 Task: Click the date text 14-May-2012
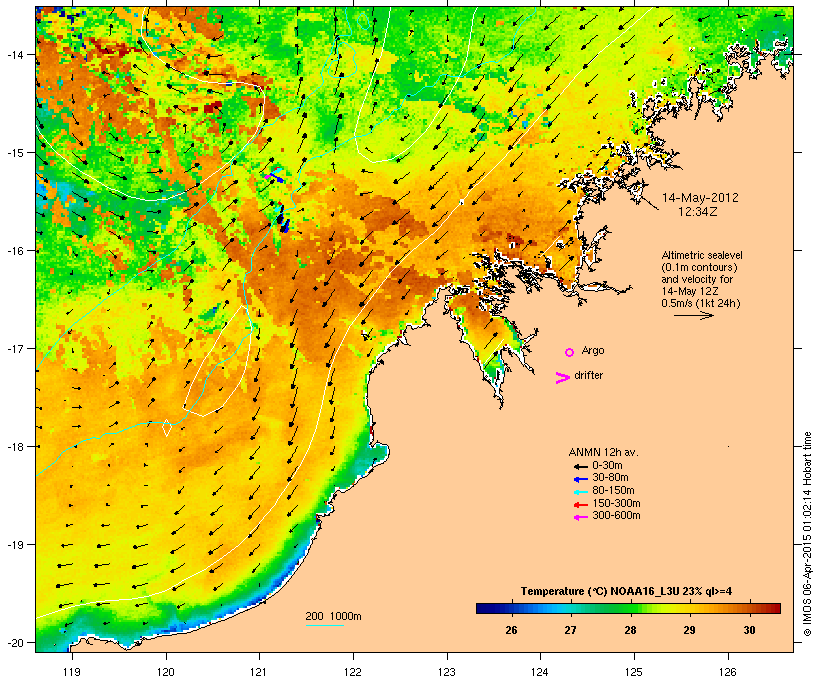tap(700, 198)
